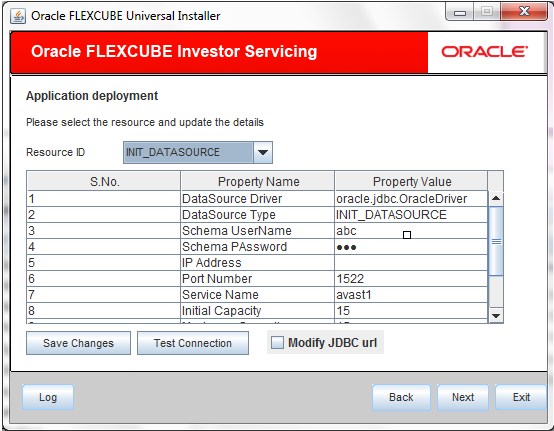Click the Initial Capacity value 15
This screenshot has width=554, height=431.
pyautogui.click(x=411, y=311)
